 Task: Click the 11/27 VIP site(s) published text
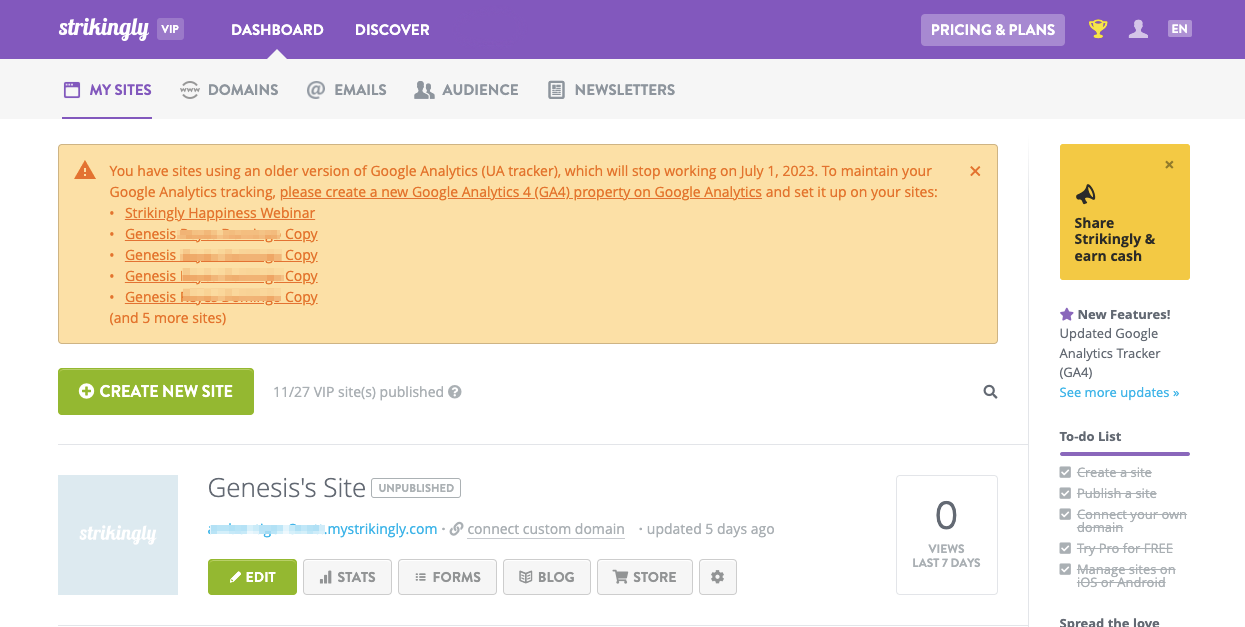point(358,392)
